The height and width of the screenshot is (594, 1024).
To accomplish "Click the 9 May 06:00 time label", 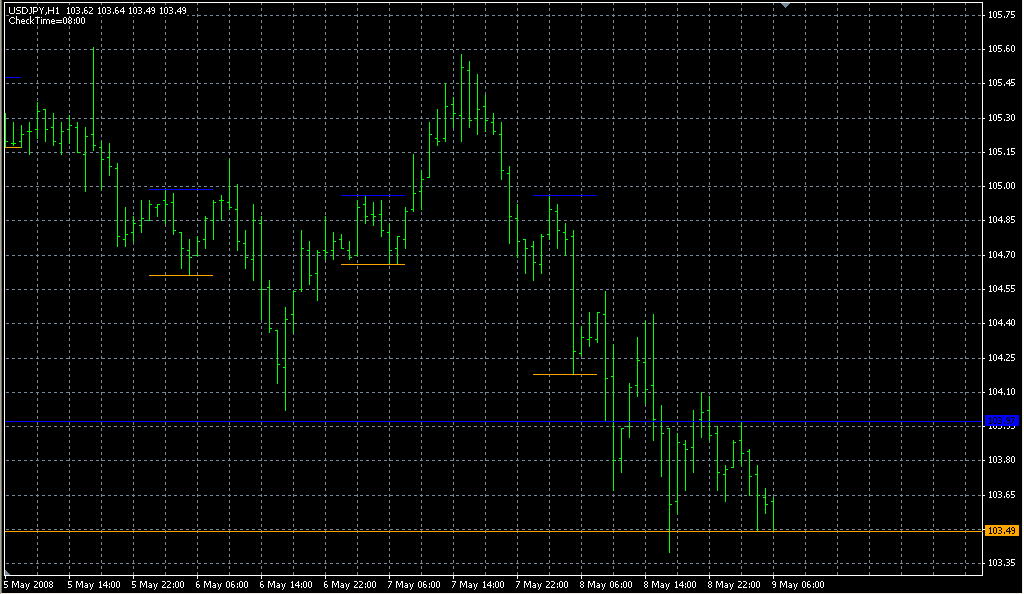I will click(x=798, y=585).
